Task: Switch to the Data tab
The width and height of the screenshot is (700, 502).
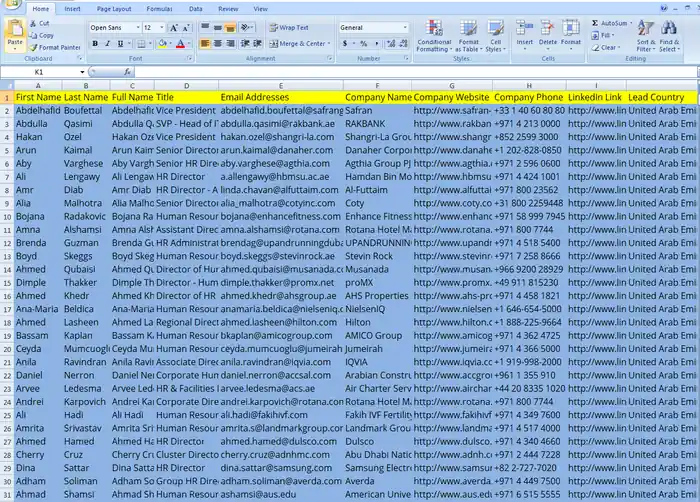Action: pos(196,9)
